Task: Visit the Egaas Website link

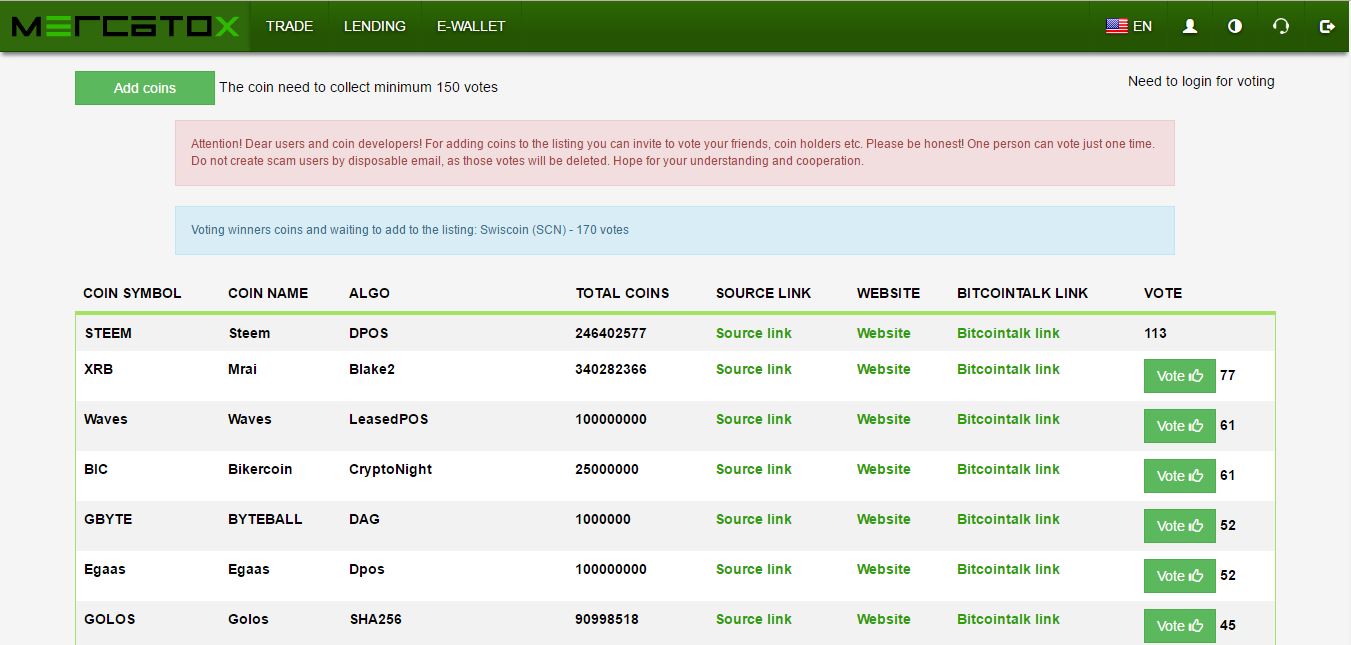Action: point(884,569)
